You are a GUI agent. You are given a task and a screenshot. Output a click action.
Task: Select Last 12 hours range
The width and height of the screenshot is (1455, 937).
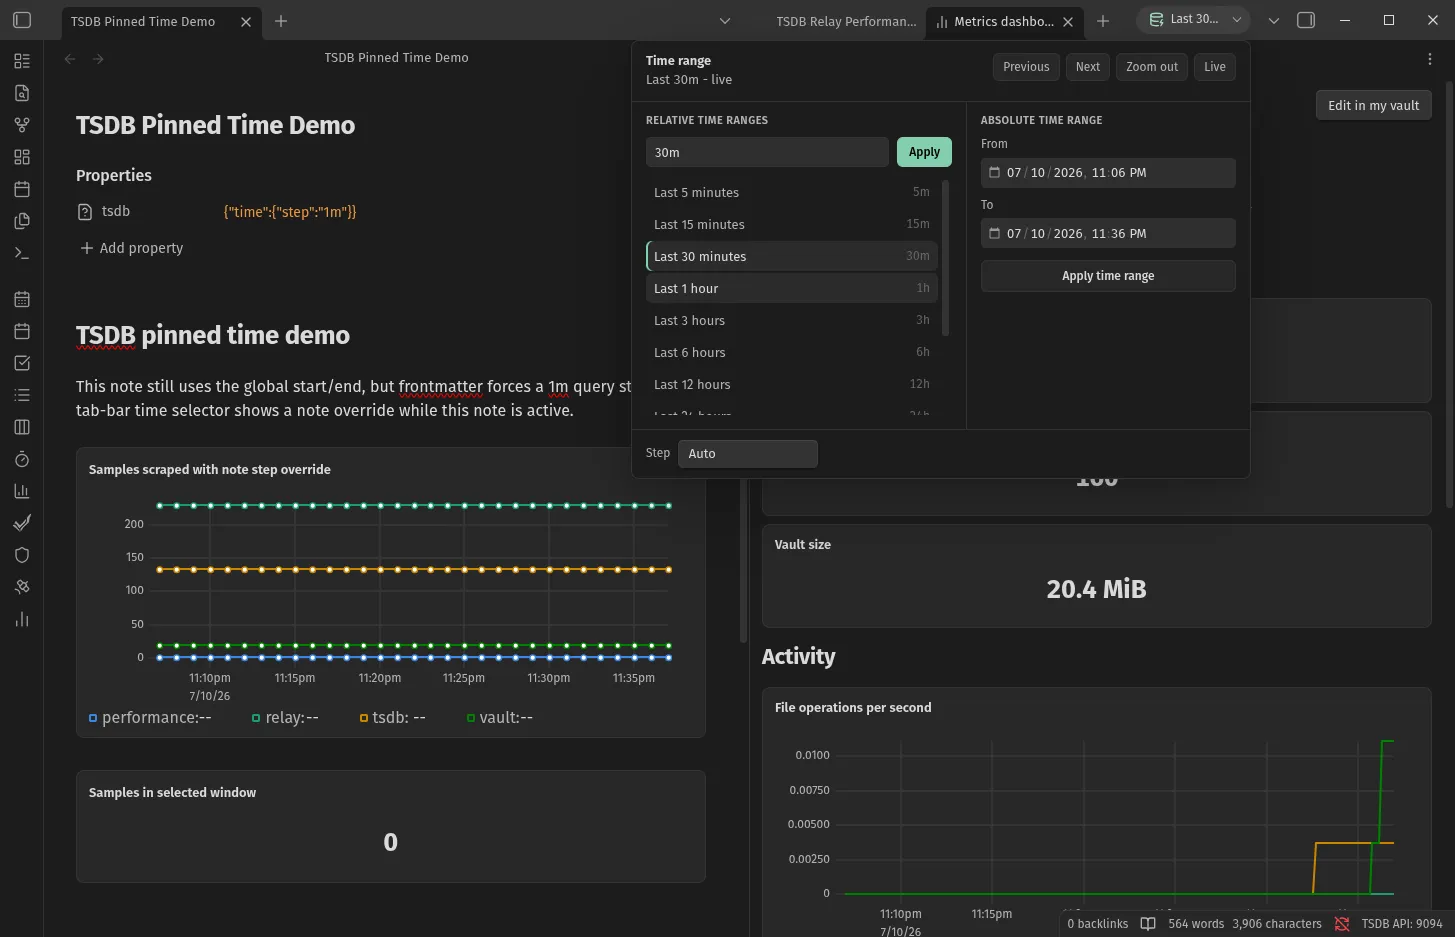click(792, 385)
